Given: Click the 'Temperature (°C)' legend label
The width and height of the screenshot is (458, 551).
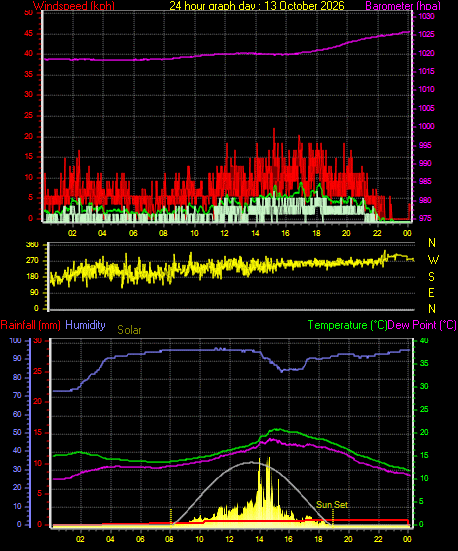Looking at the screenshot, I should (x=347, y=325).
